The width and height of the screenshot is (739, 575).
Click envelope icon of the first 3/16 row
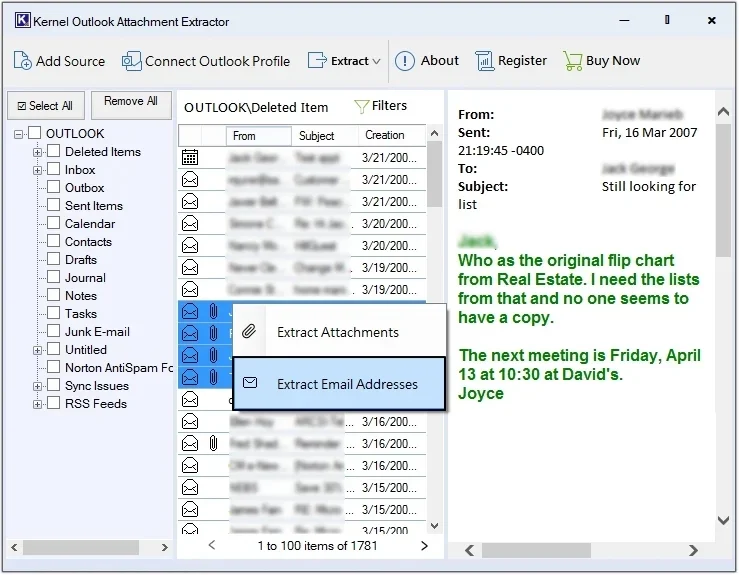190,421
